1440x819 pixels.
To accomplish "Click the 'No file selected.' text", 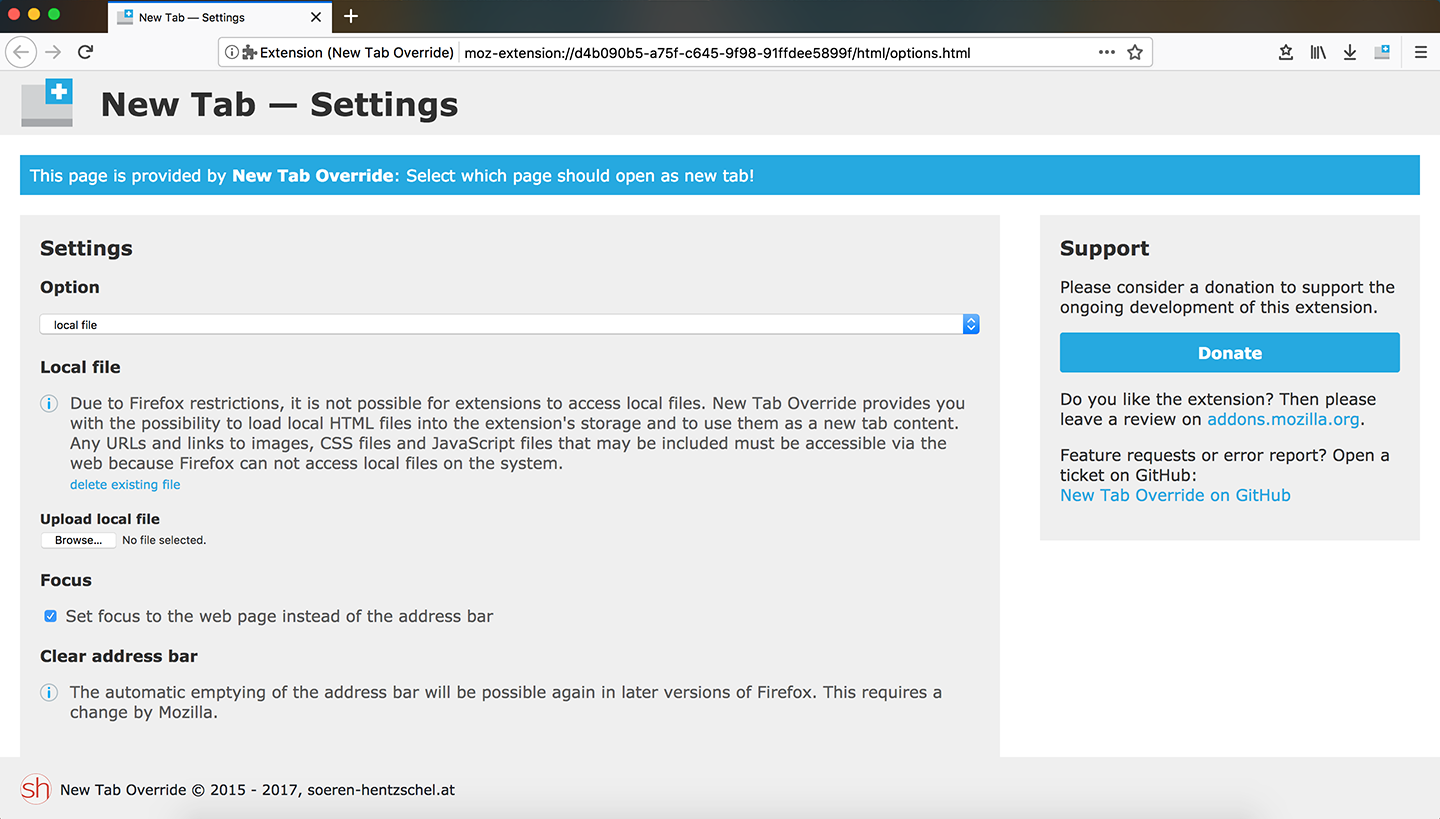I will click(x=164, y=540).
